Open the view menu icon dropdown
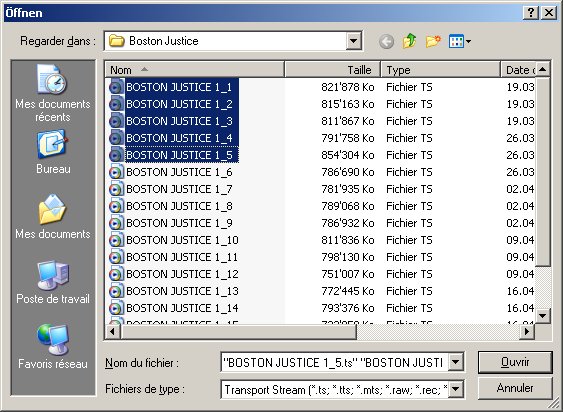 (460, 41)
